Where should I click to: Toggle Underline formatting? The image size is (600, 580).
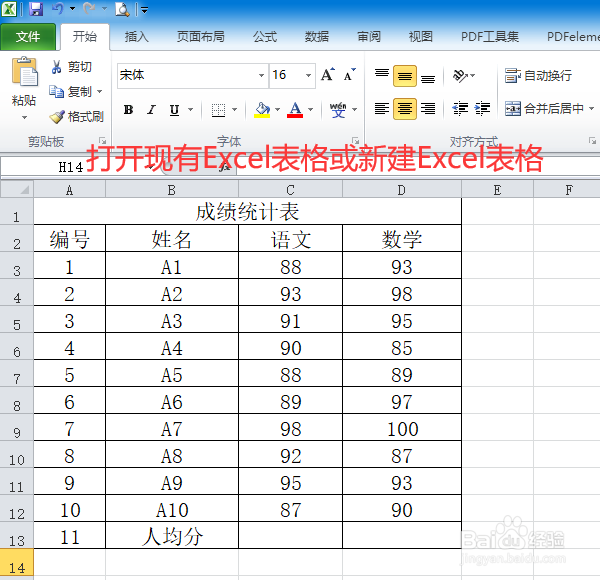tap(174, 110)
